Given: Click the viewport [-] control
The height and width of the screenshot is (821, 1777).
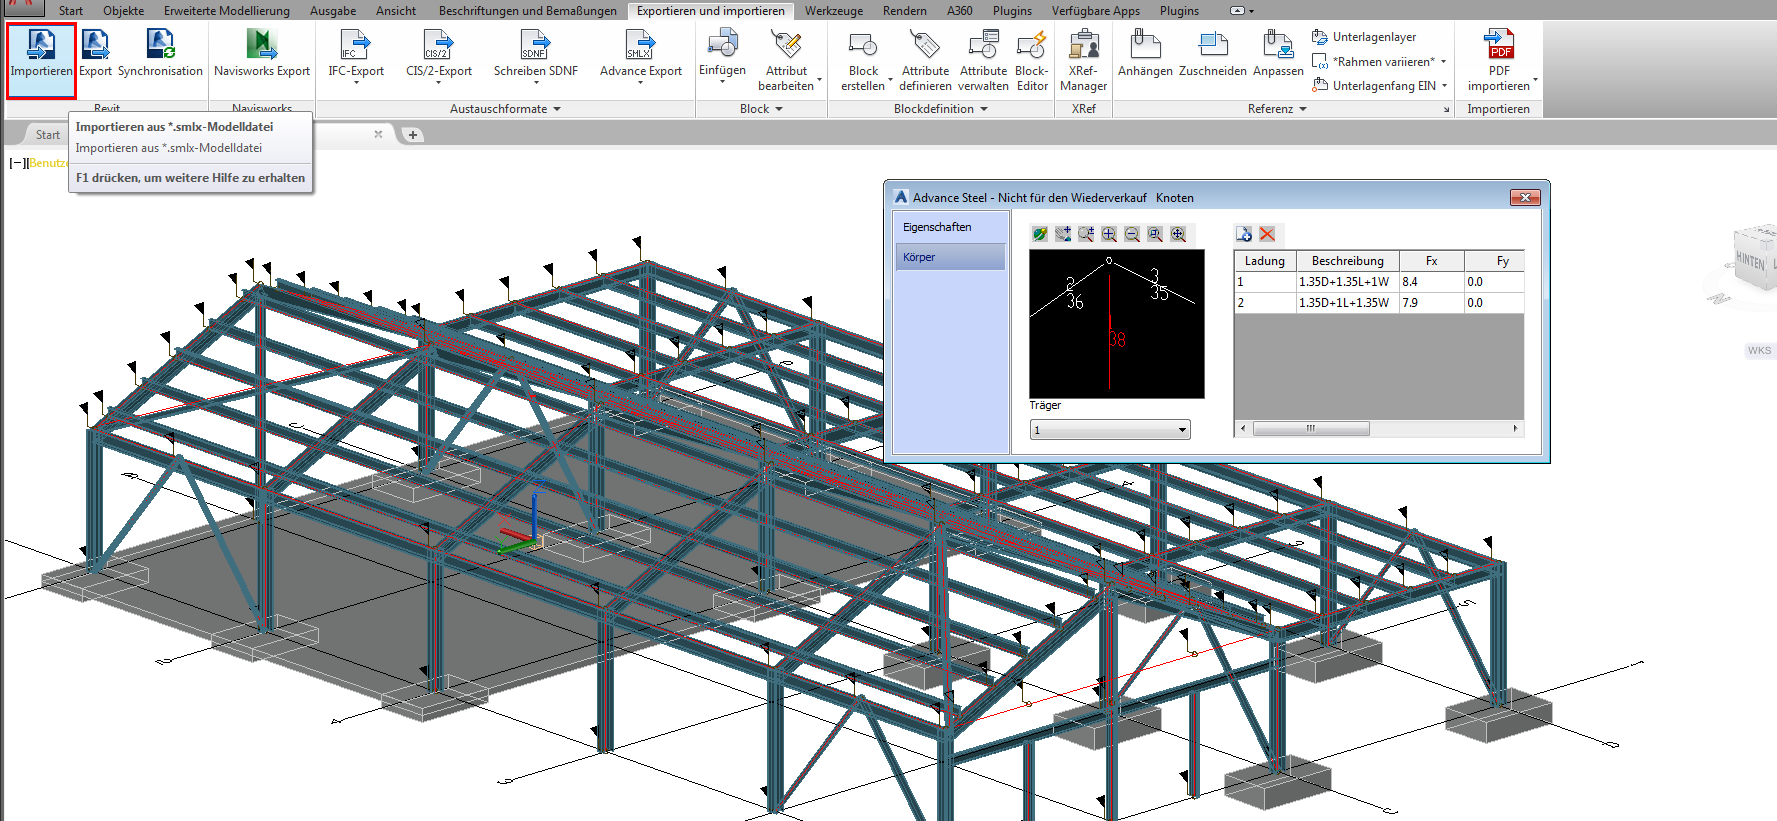Looking at the screenshot, I should coord(16,163).
